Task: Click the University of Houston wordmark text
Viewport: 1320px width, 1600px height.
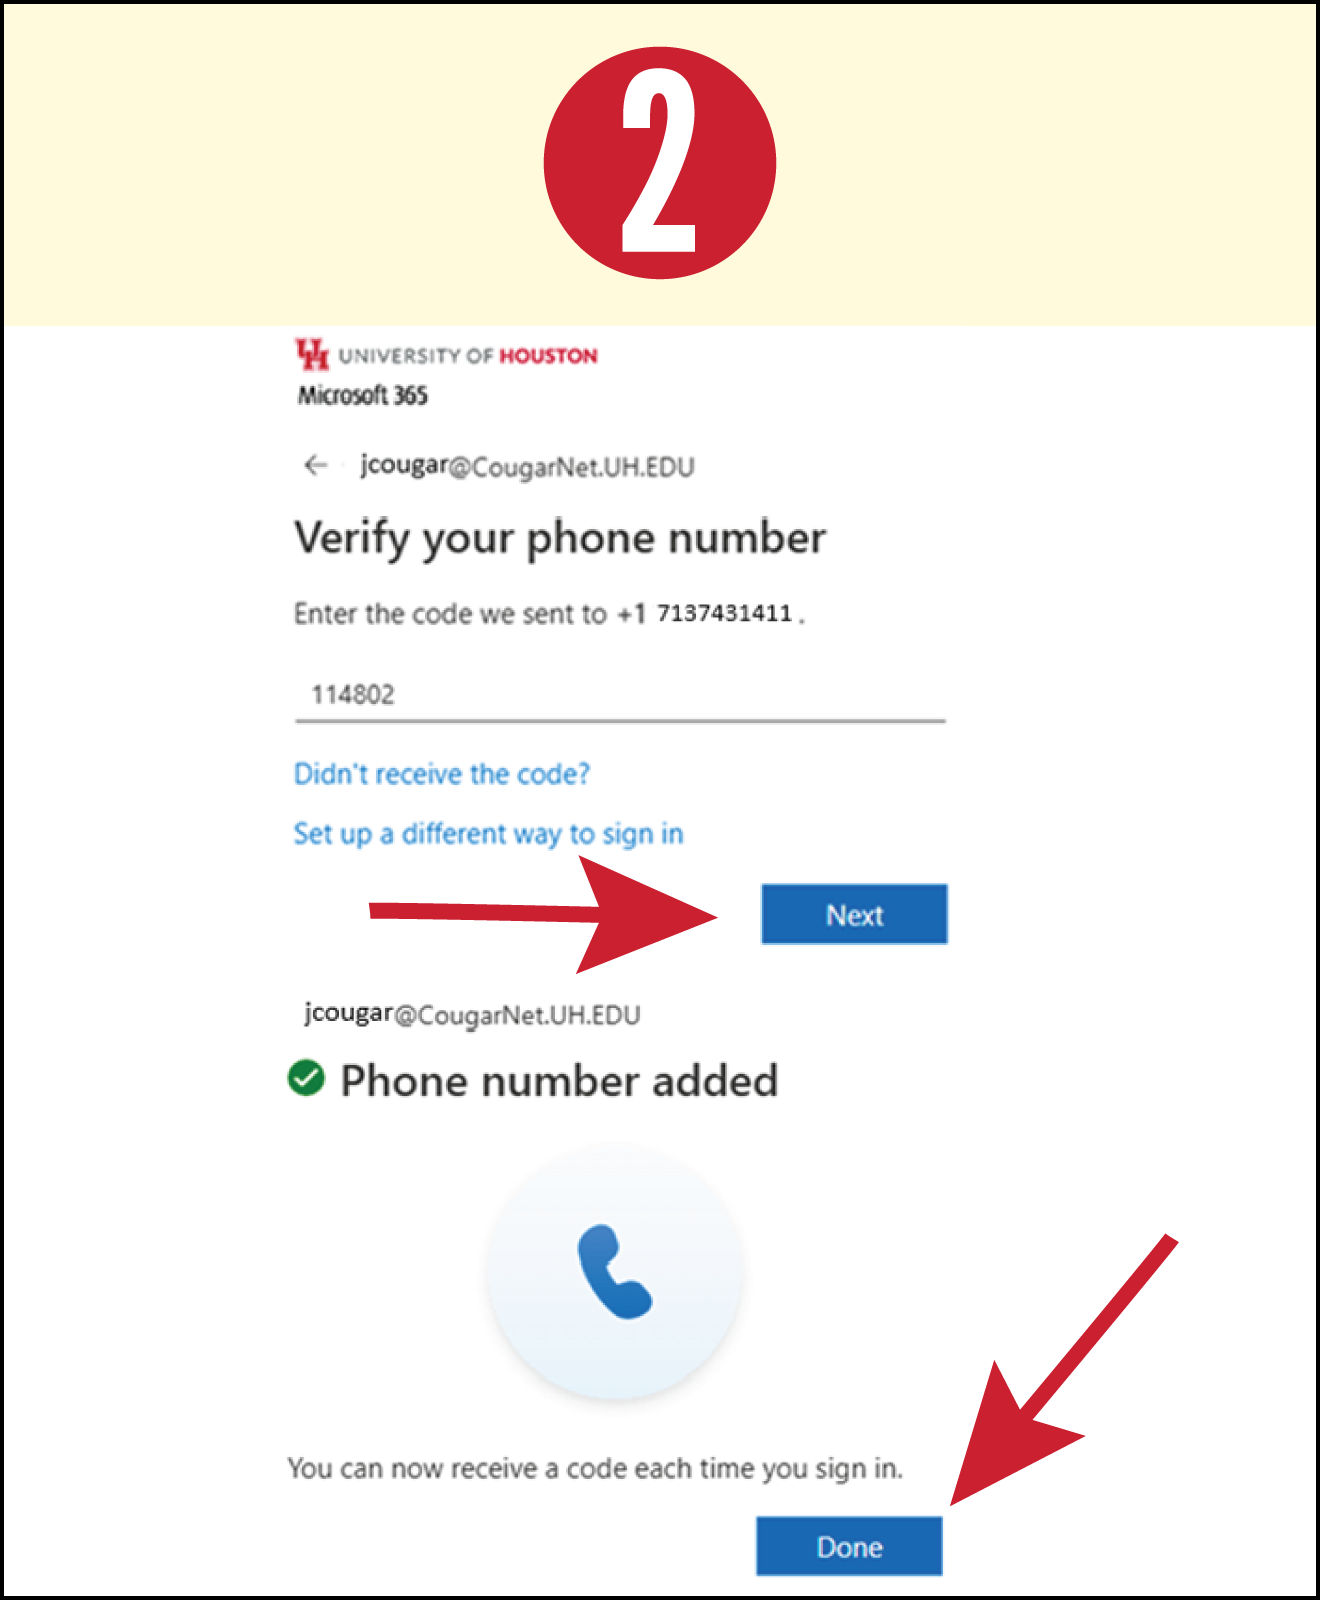Action: [468, 356]
